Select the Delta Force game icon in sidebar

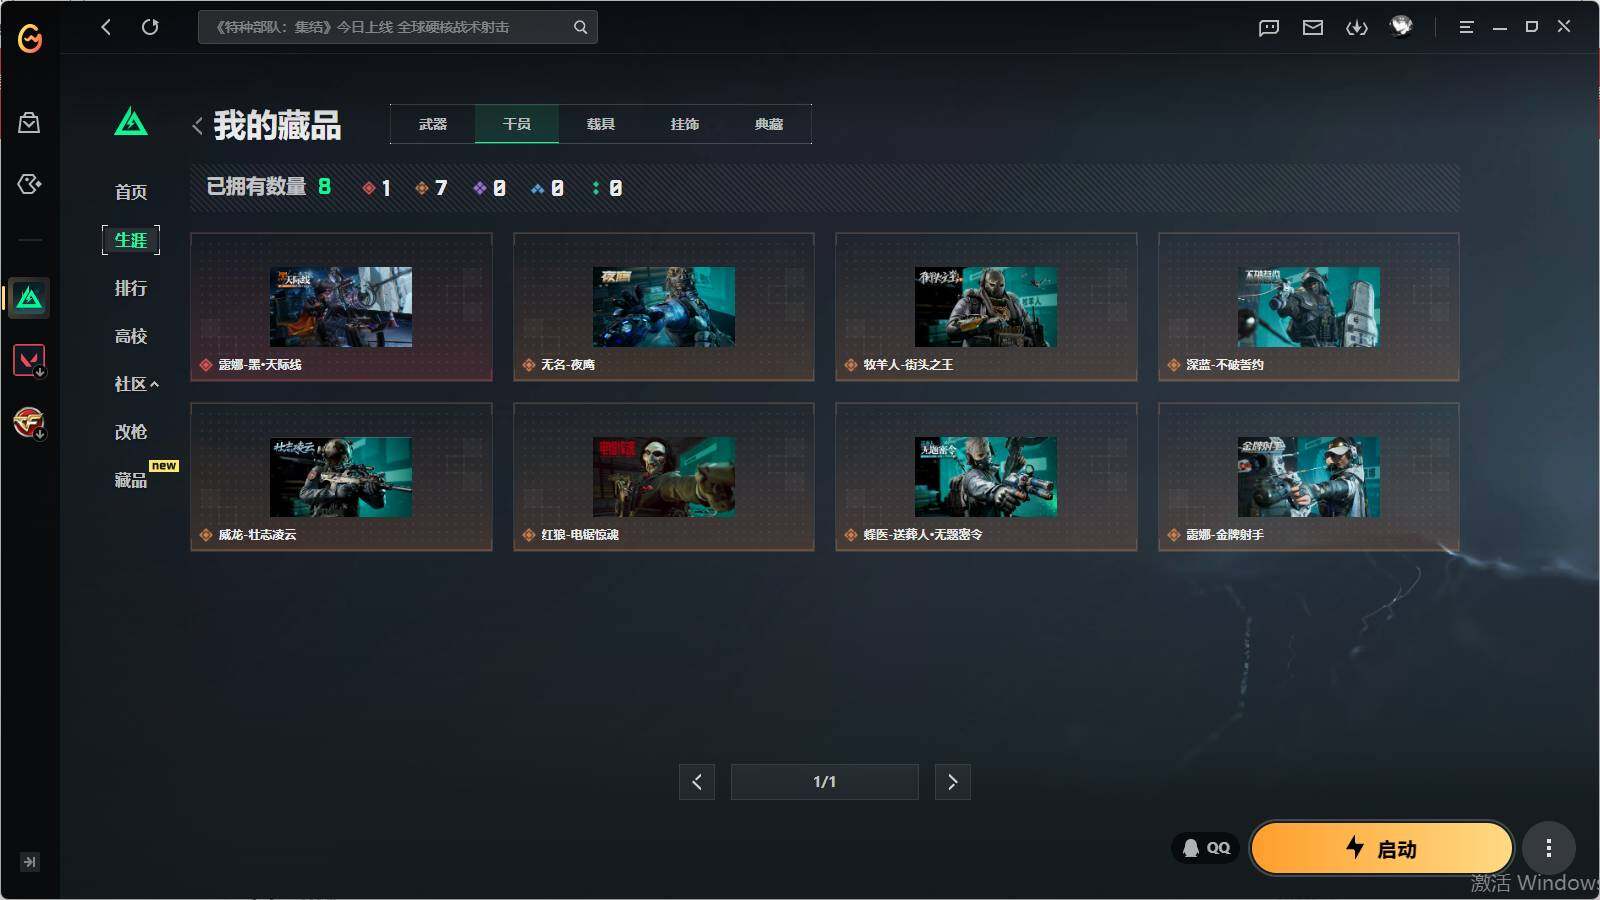(29, 298)
